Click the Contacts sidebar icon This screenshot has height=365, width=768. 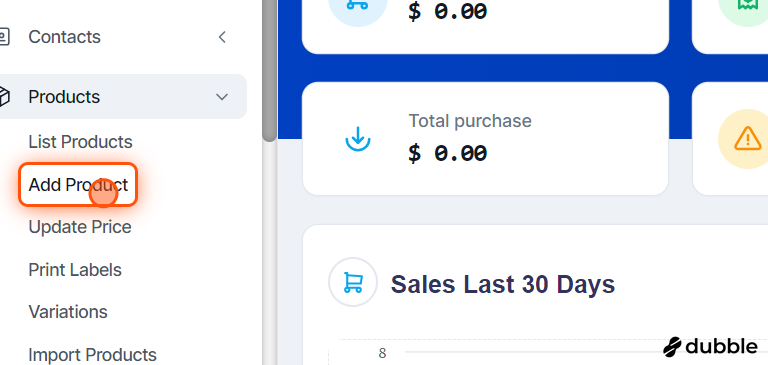(3, 37)
